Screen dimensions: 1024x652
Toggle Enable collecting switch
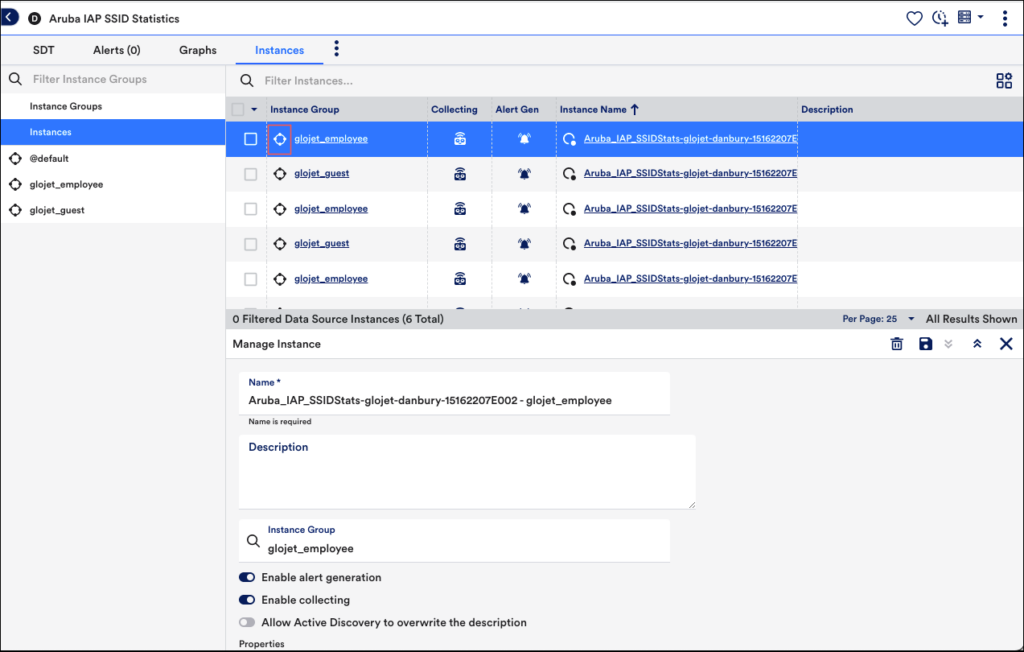[x=247, y=600]
